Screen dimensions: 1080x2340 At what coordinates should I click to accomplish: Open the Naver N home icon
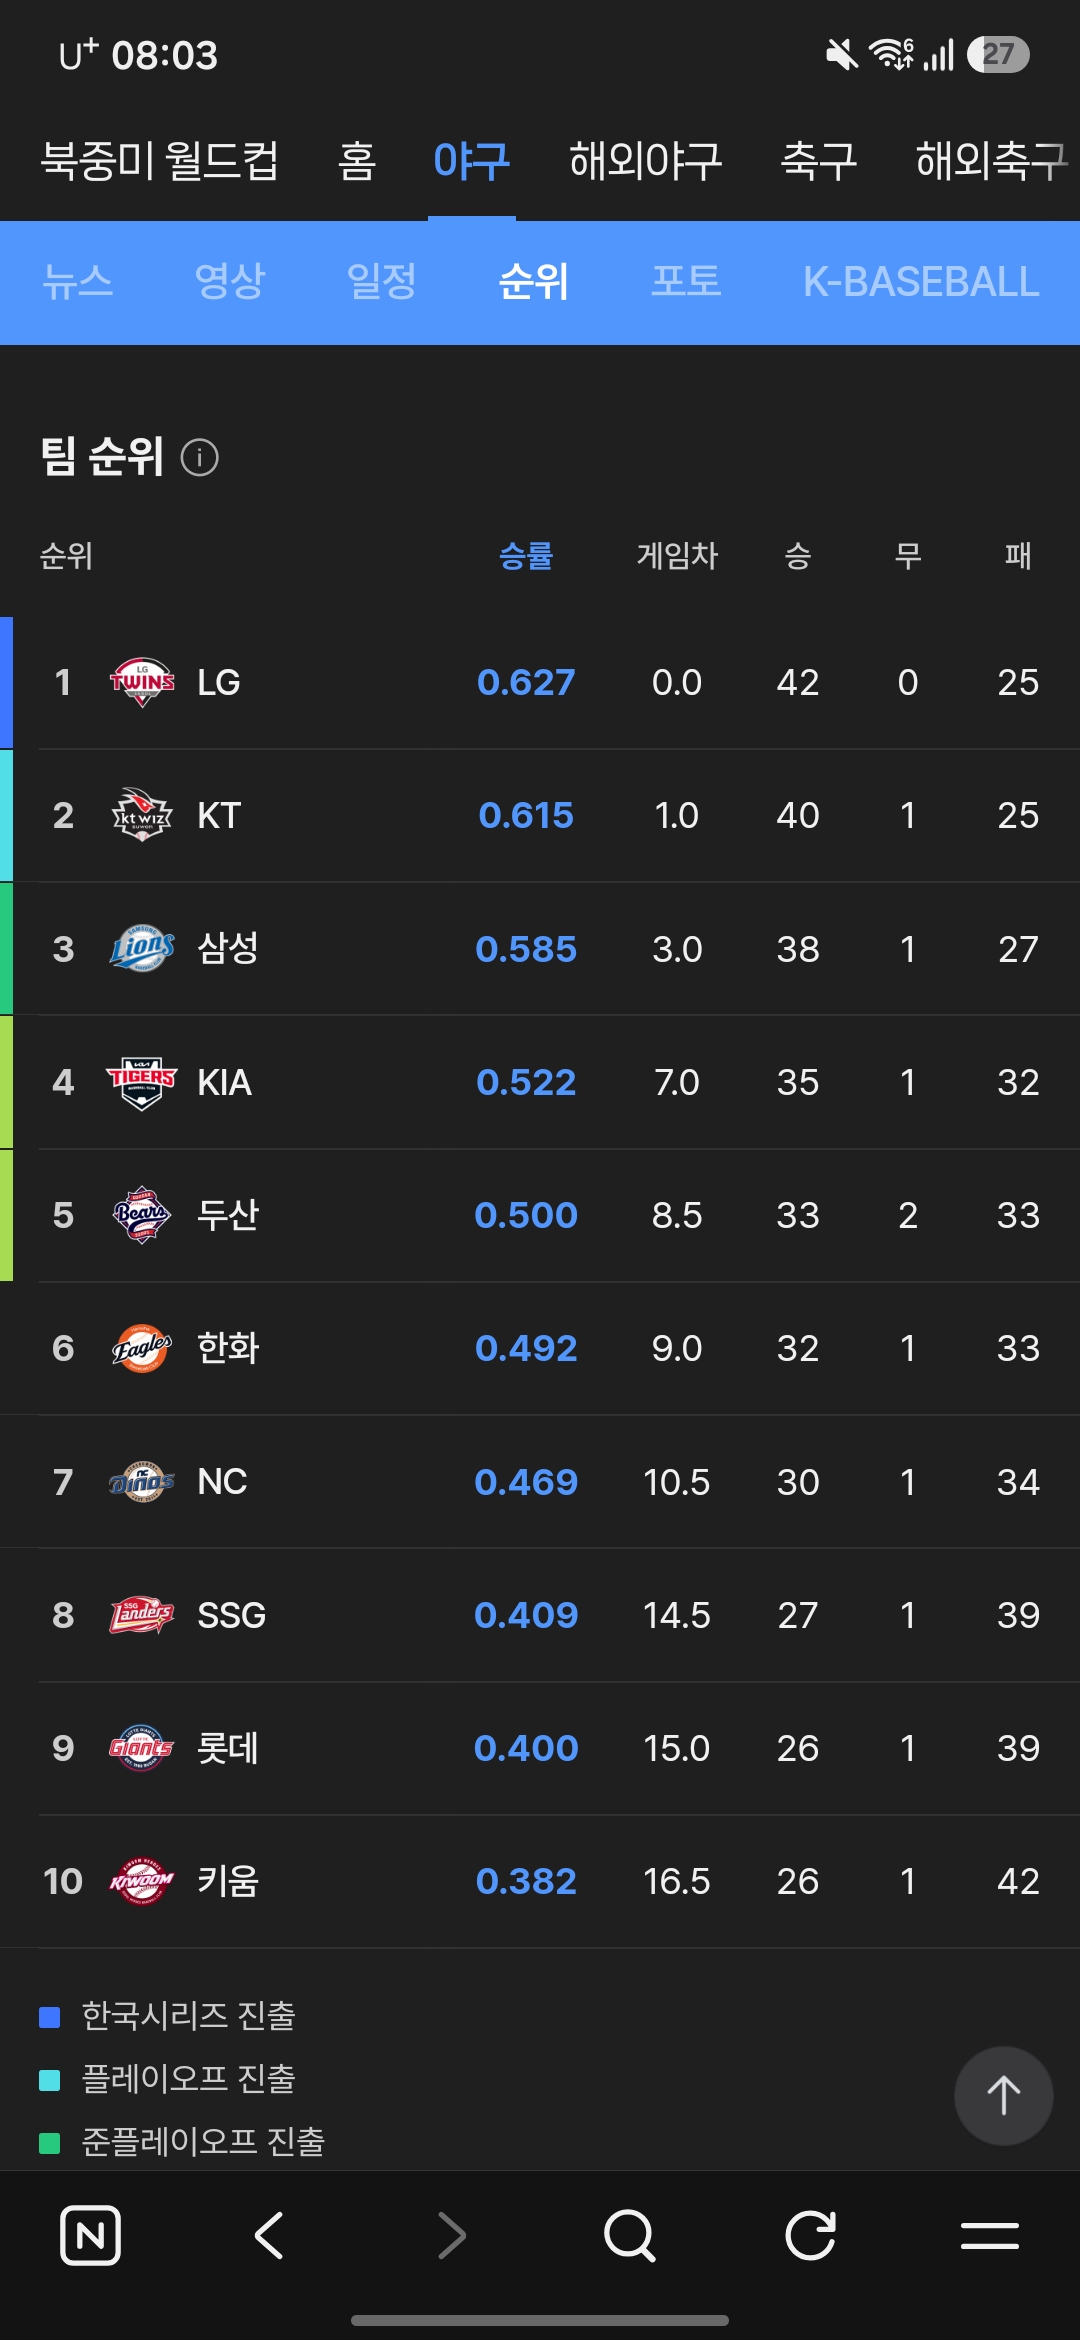(x=90, y=2235)
